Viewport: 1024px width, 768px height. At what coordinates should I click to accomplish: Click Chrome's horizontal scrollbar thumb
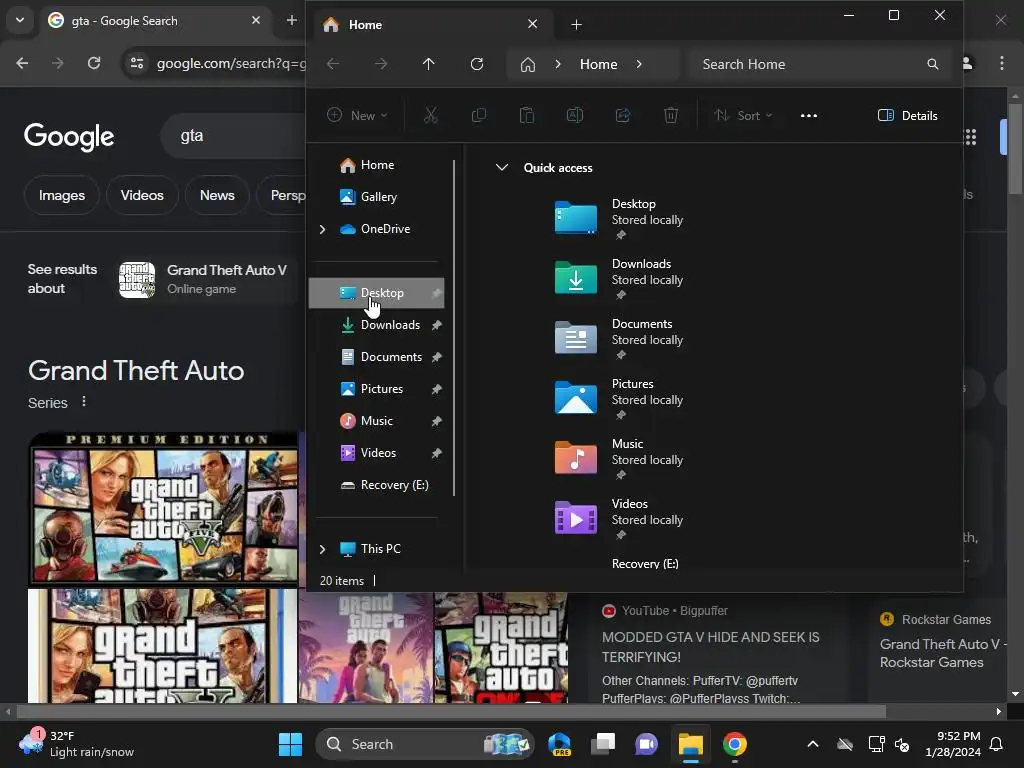pos(451,711)
